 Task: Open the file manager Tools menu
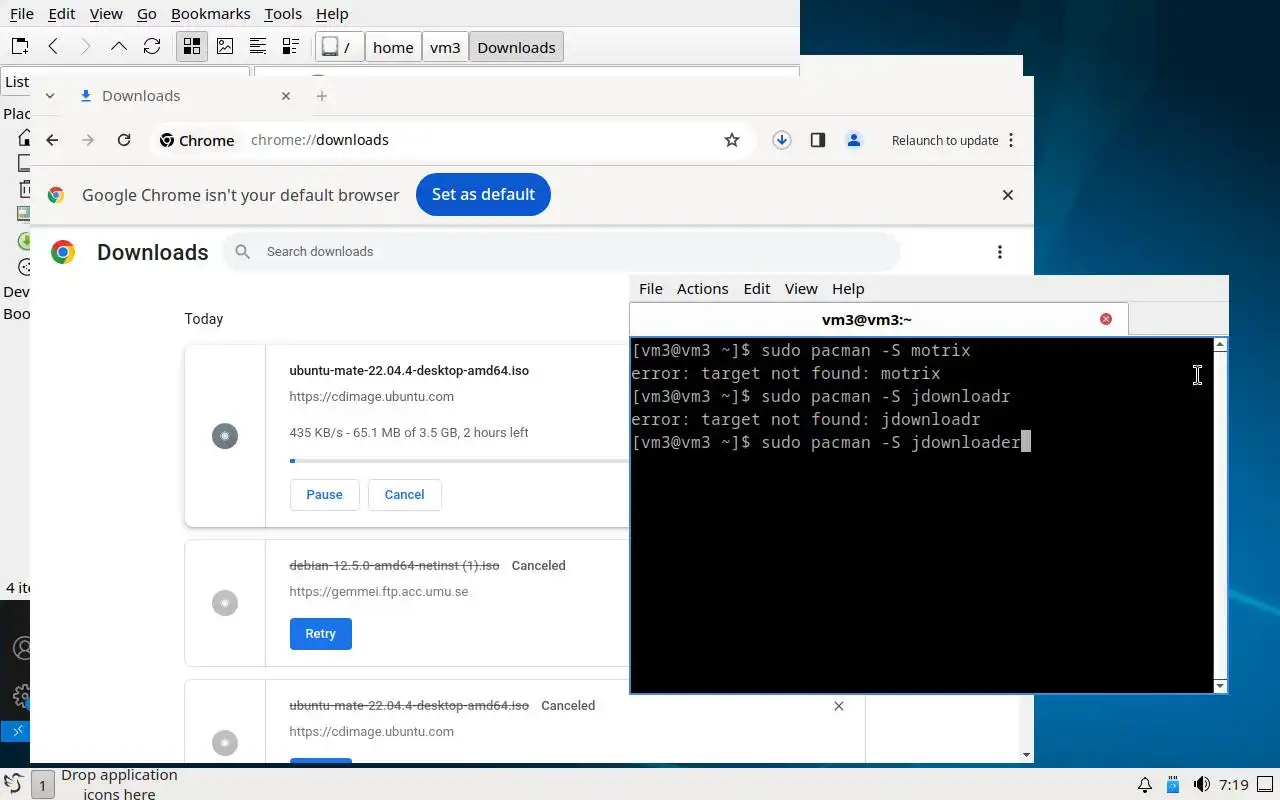(283, 14)
